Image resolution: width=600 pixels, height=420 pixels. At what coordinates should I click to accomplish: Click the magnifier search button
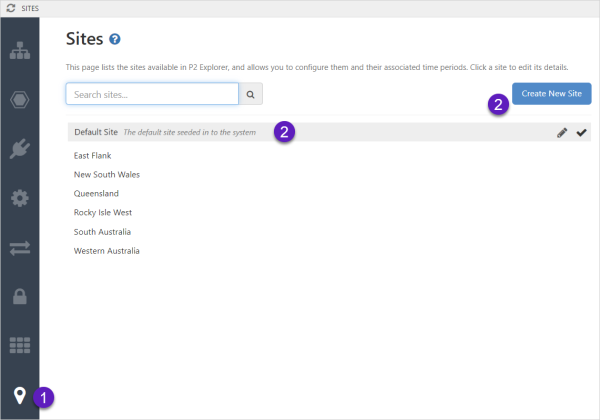(251, 94)
